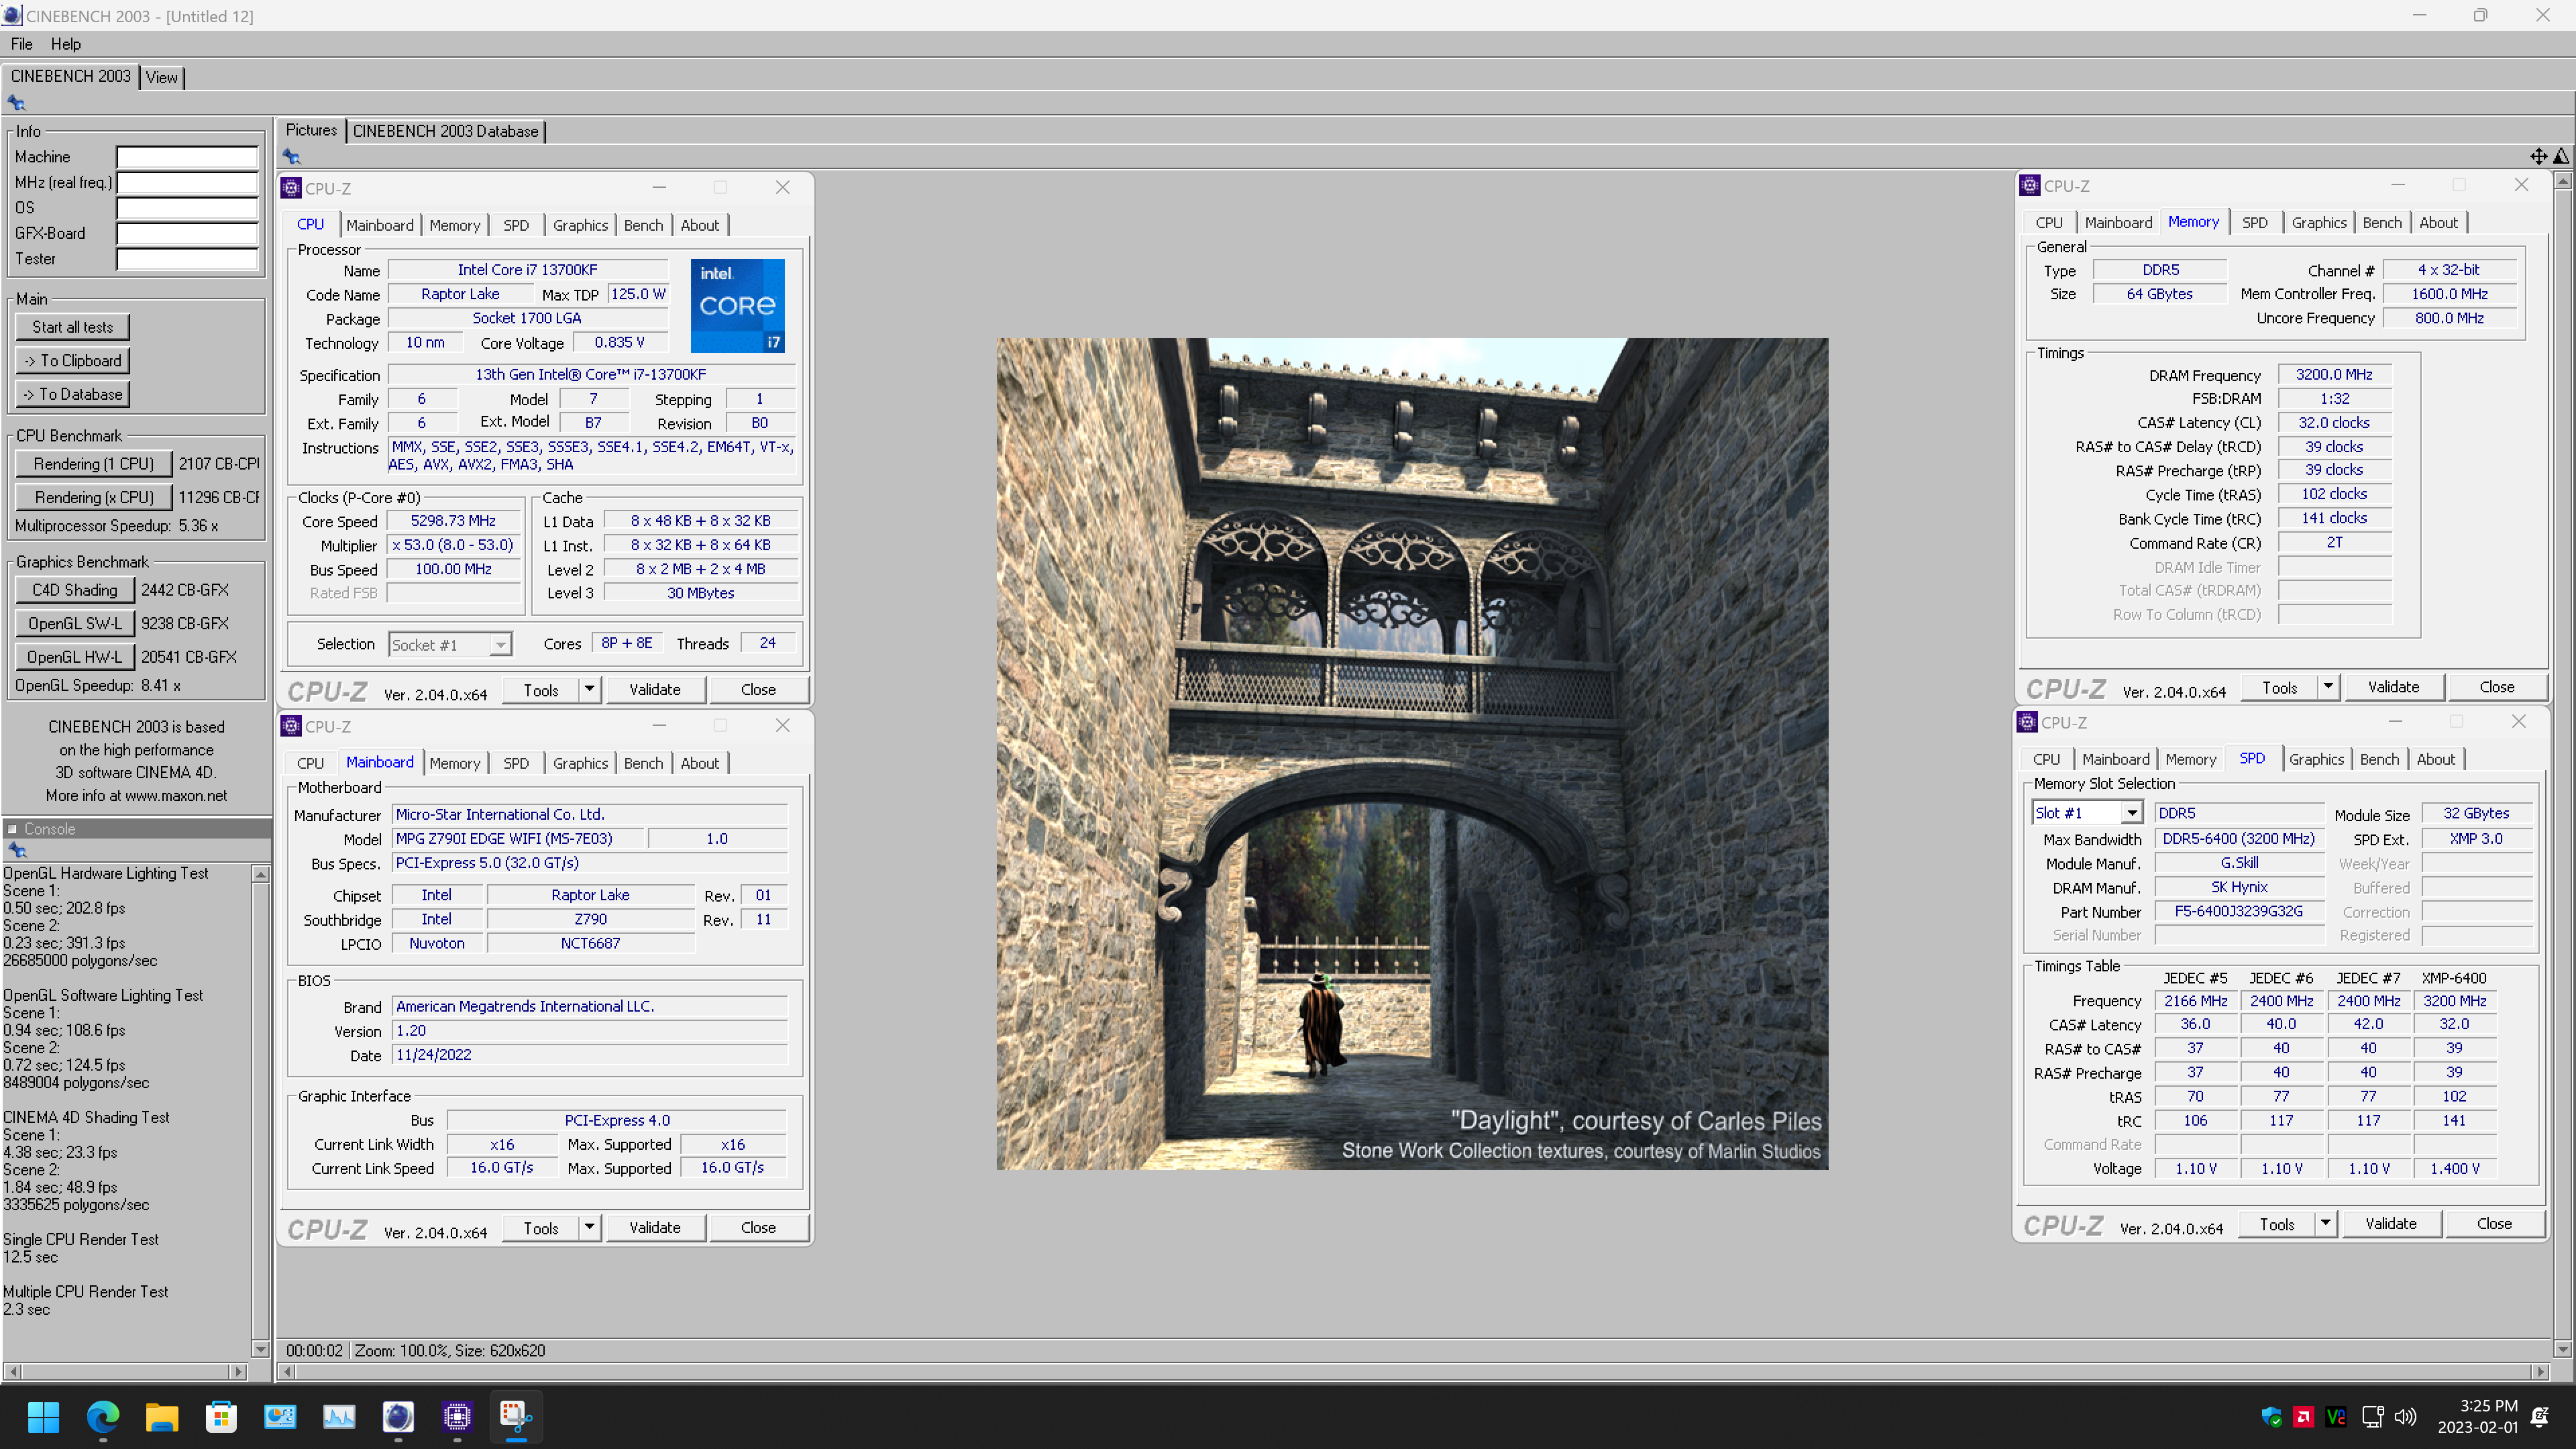Open the CINEBENCH 2003 Database tab
The image size is (2576, 1449).
(445, 131)
